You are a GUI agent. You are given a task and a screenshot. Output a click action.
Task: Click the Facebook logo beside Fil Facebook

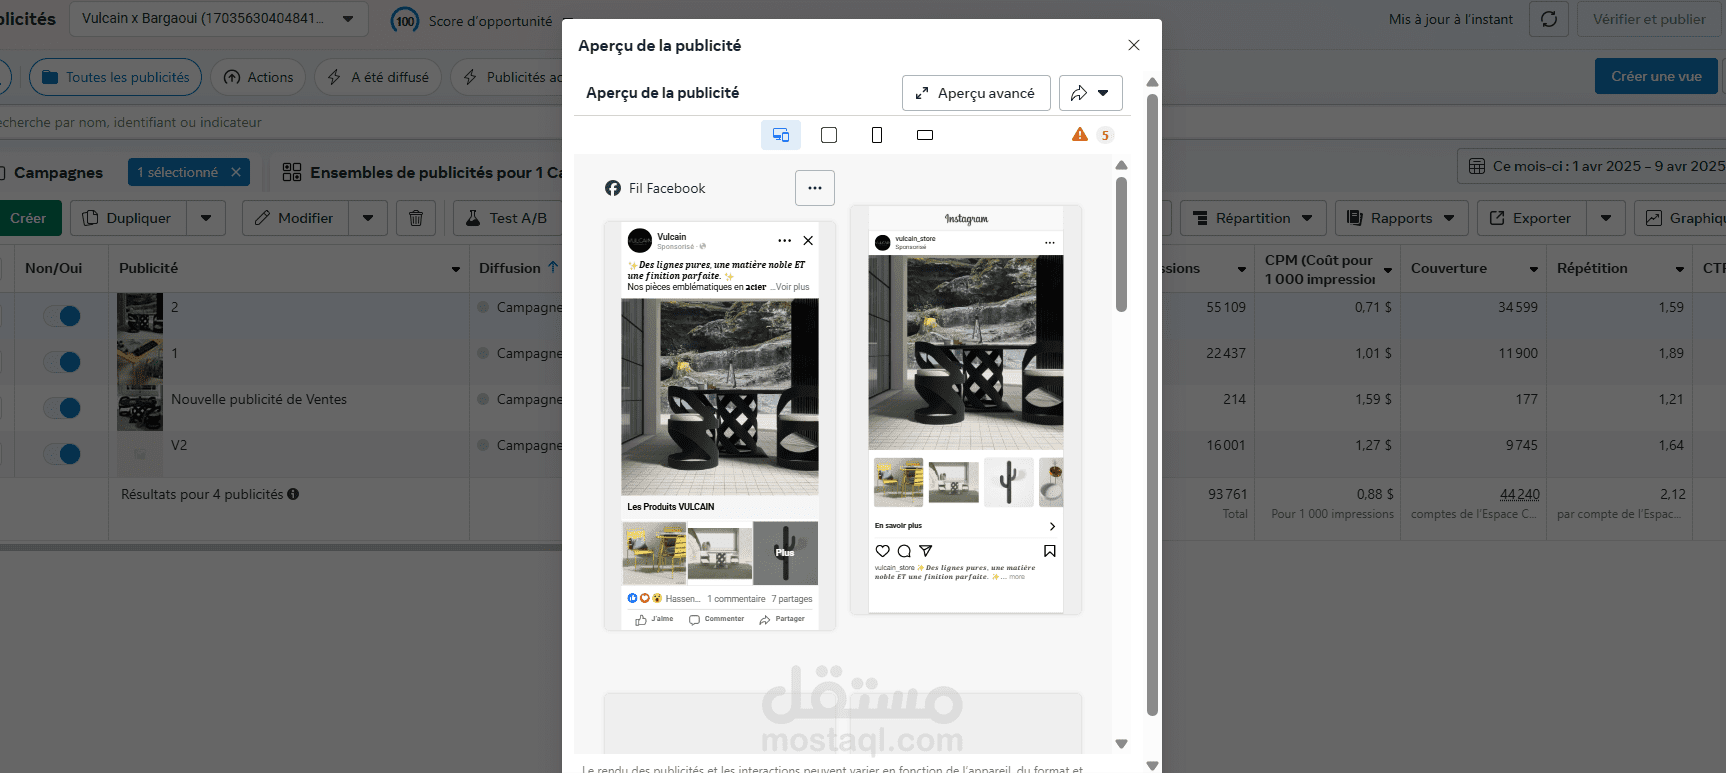[613, 188]
